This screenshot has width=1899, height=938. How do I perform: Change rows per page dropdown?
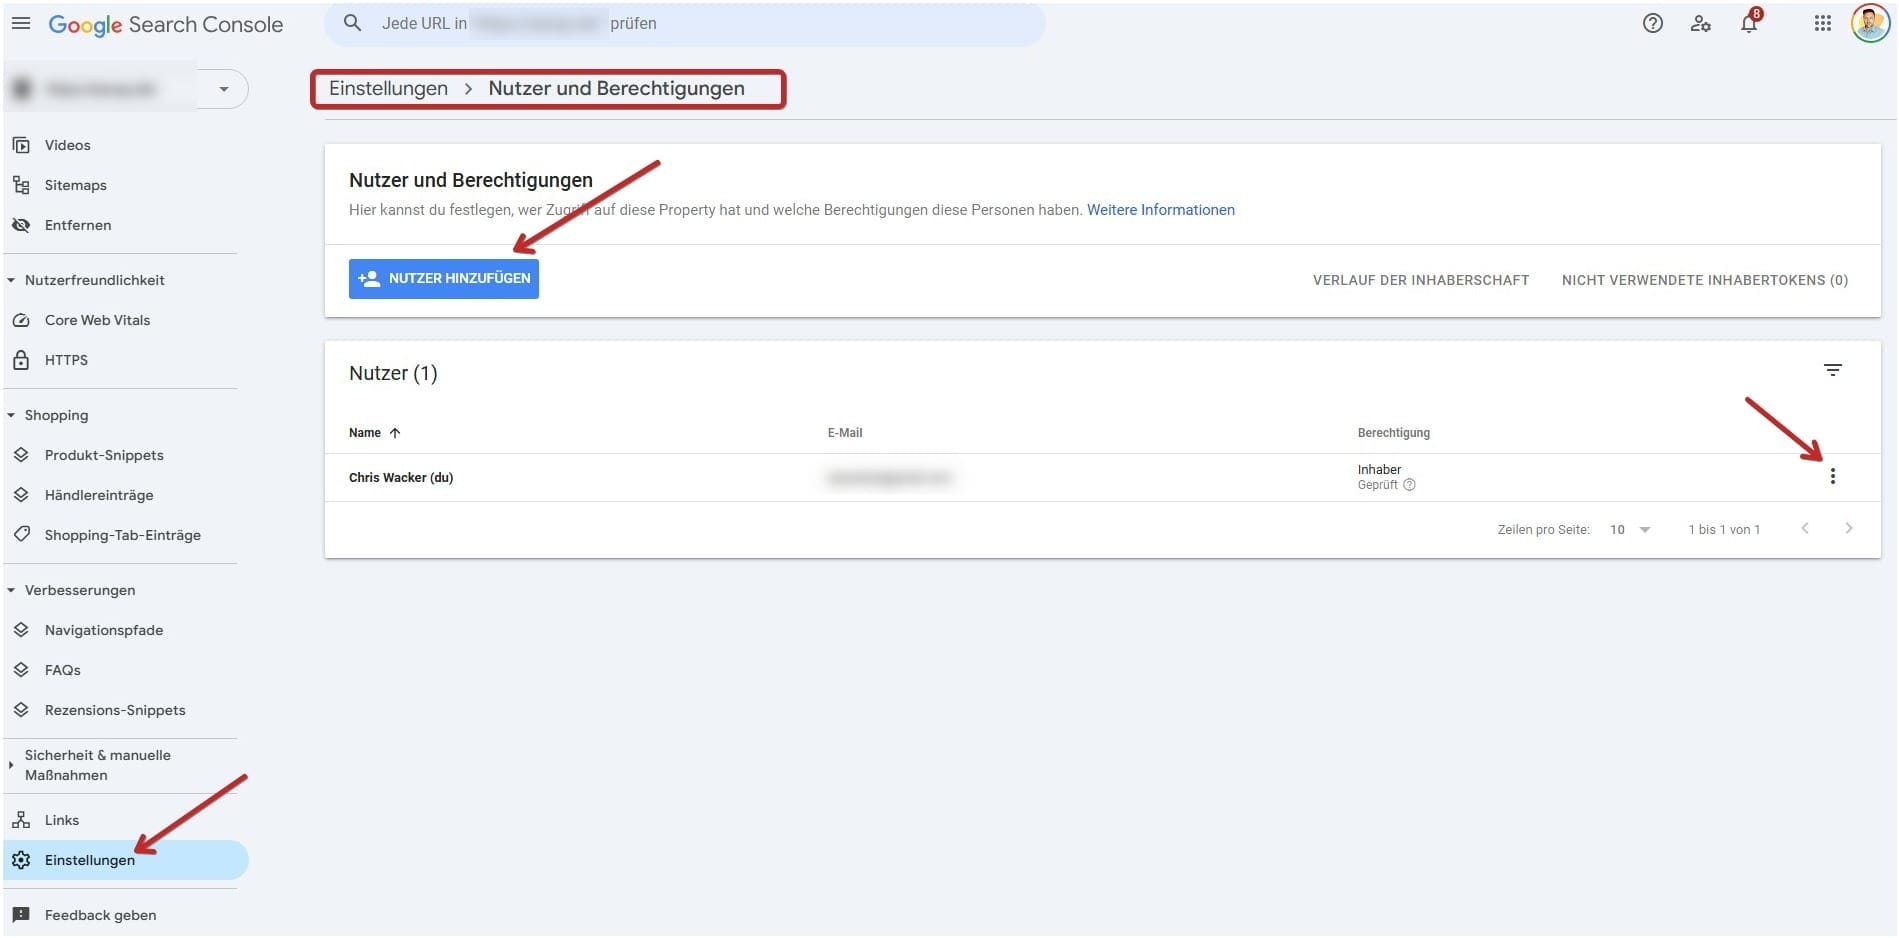click(x=1630, y=530)
